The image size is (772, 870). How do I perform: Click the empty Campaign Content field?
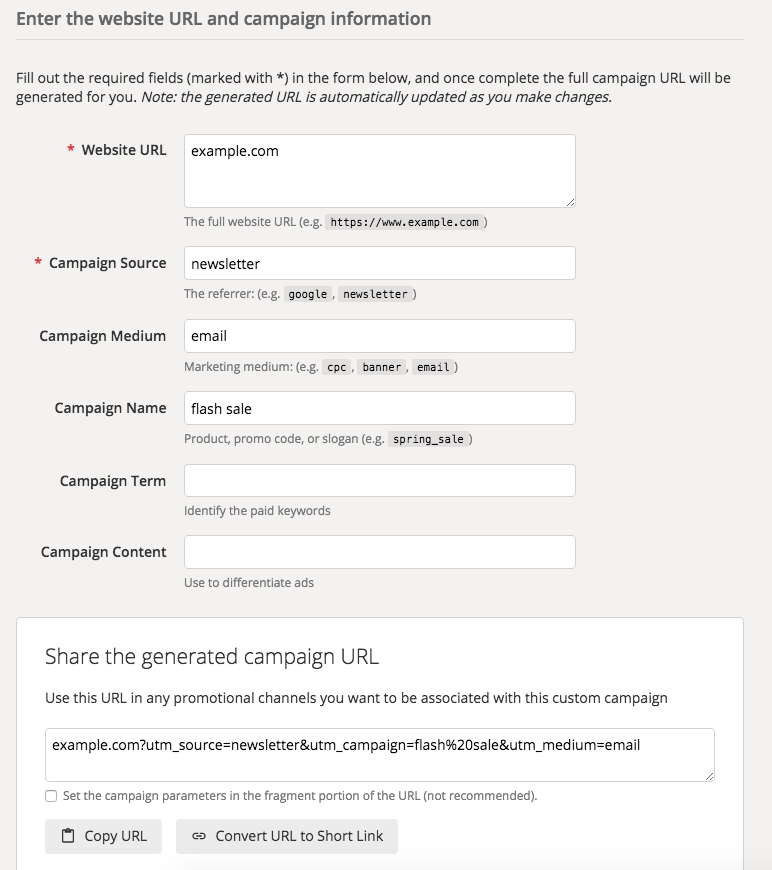click(x=380, y=552)
